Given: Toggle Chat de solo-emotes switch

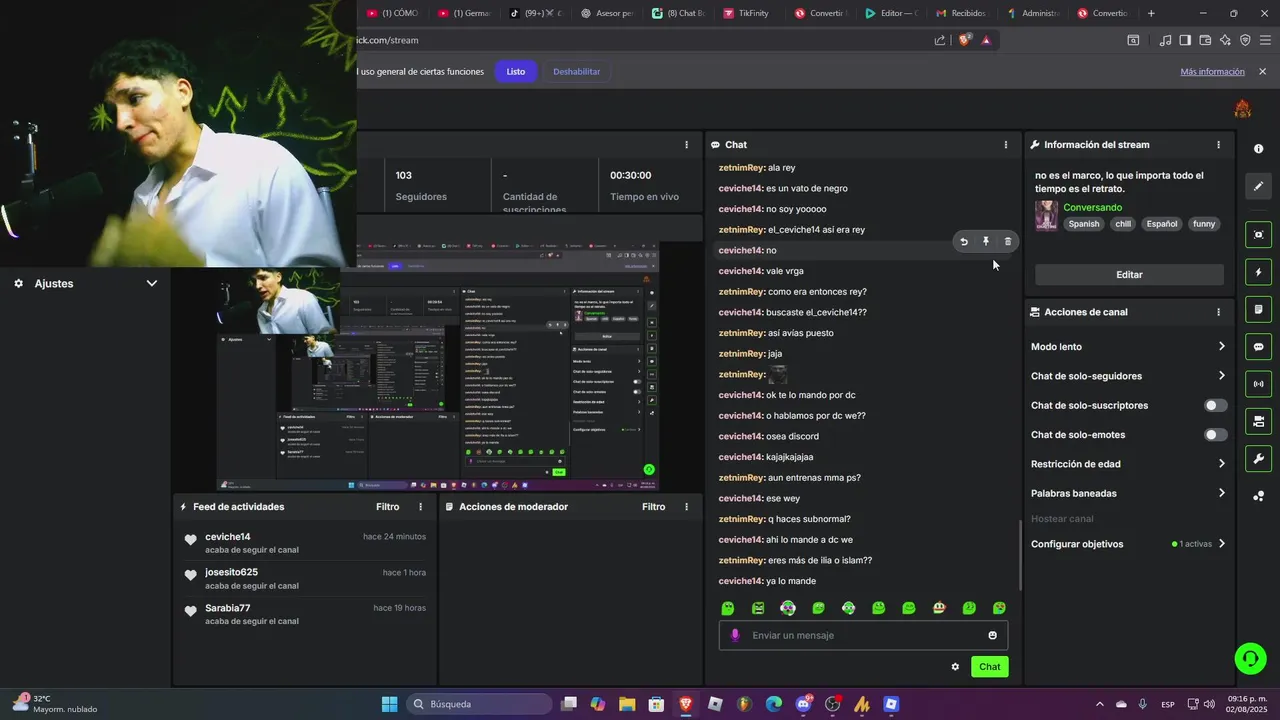Looking at the screenshot, I should tap(1215, 435).
